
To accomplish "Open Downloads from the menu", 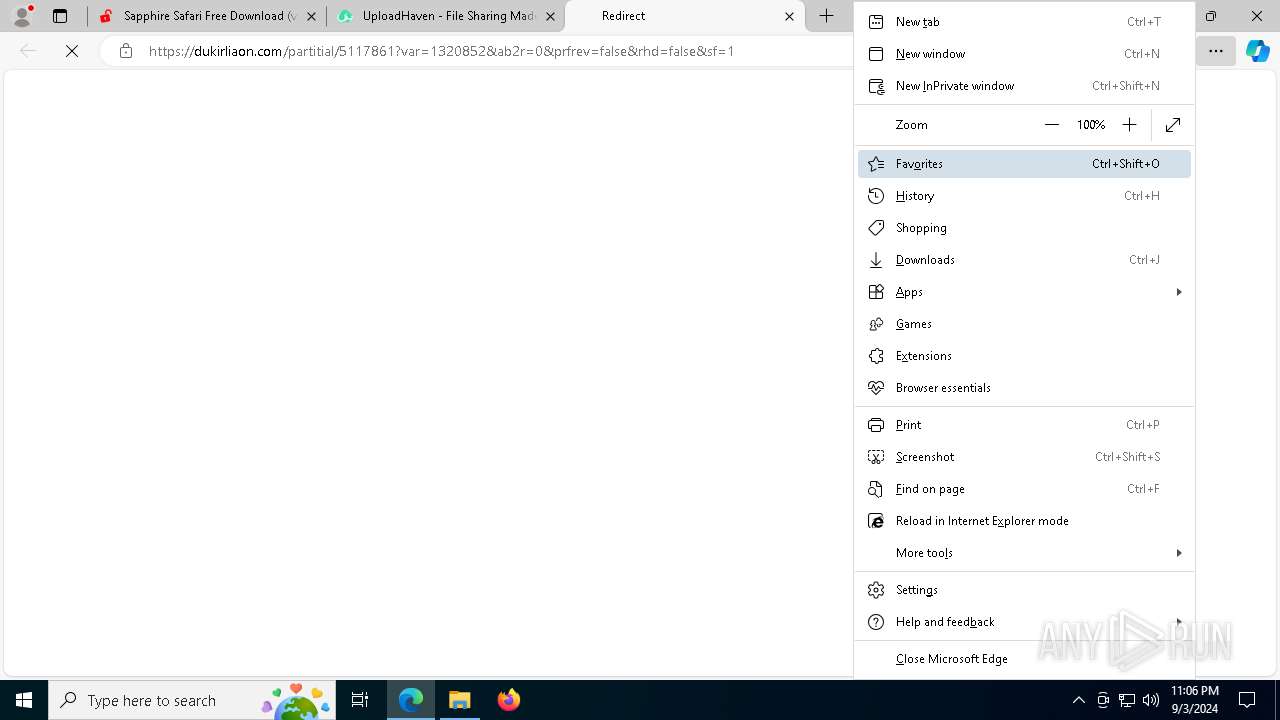I will point(1024,260).
